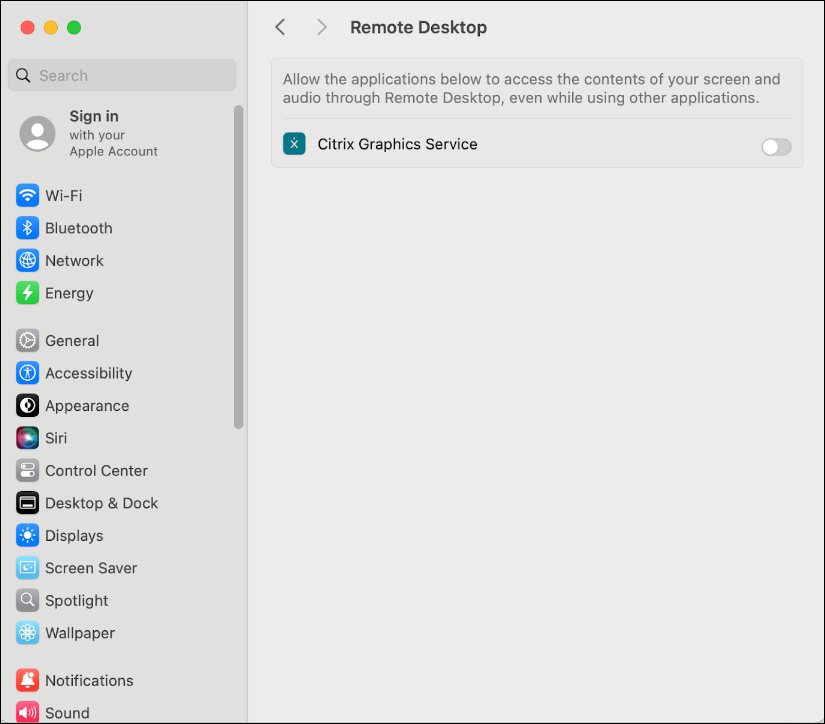Open Siri settings
This screenshot has height=724, width=825.
click(52, 438)
